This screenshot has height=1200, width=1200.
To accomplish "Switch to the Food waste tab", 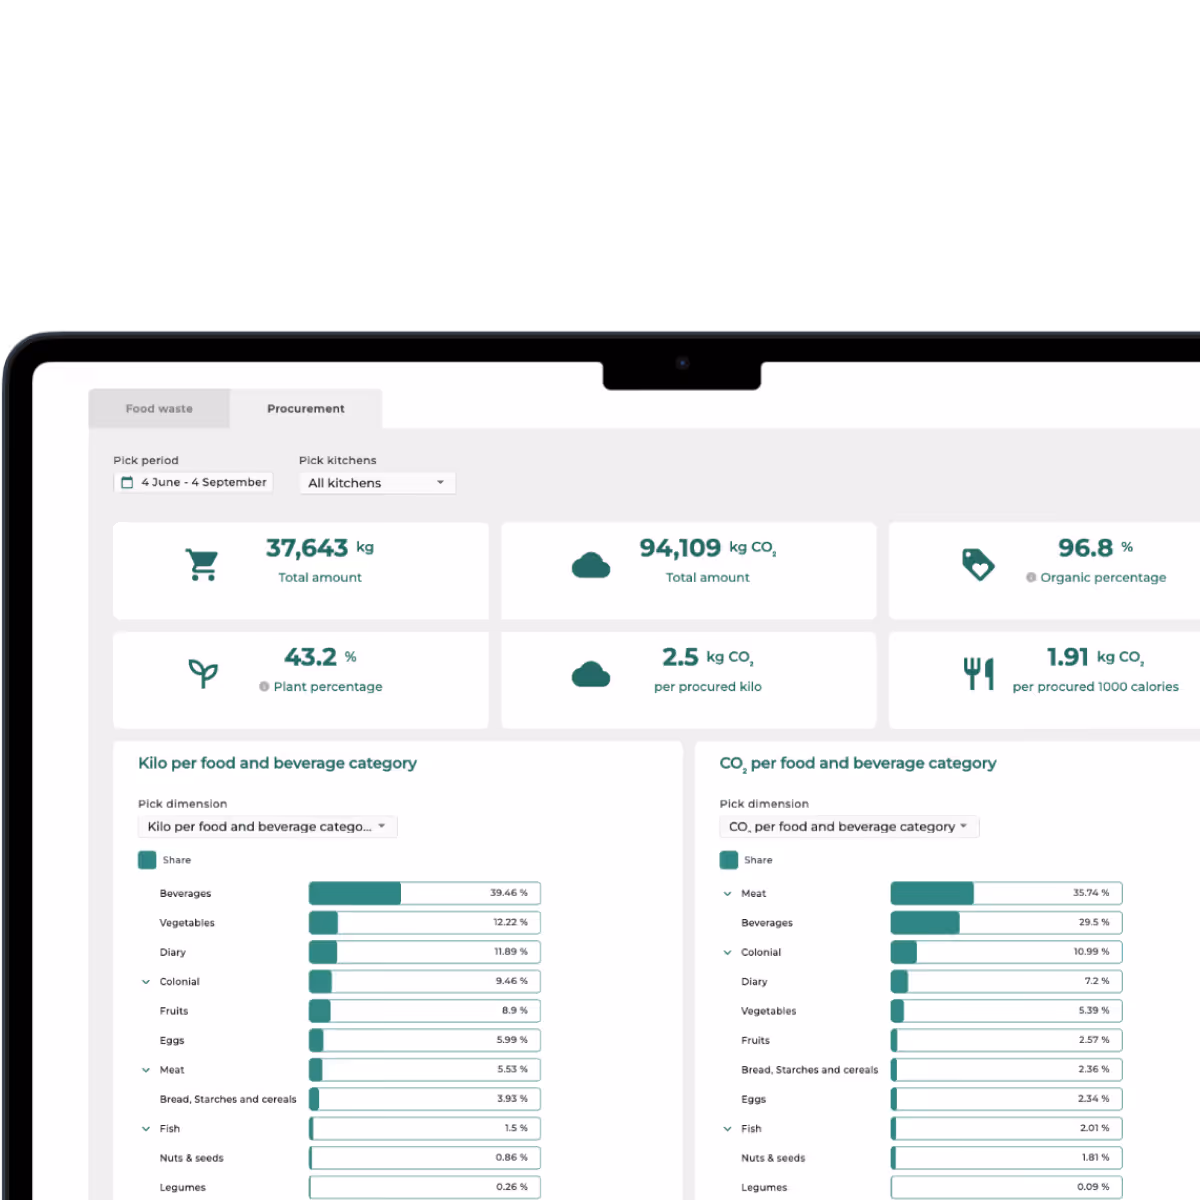I will [x=159, y=409].
